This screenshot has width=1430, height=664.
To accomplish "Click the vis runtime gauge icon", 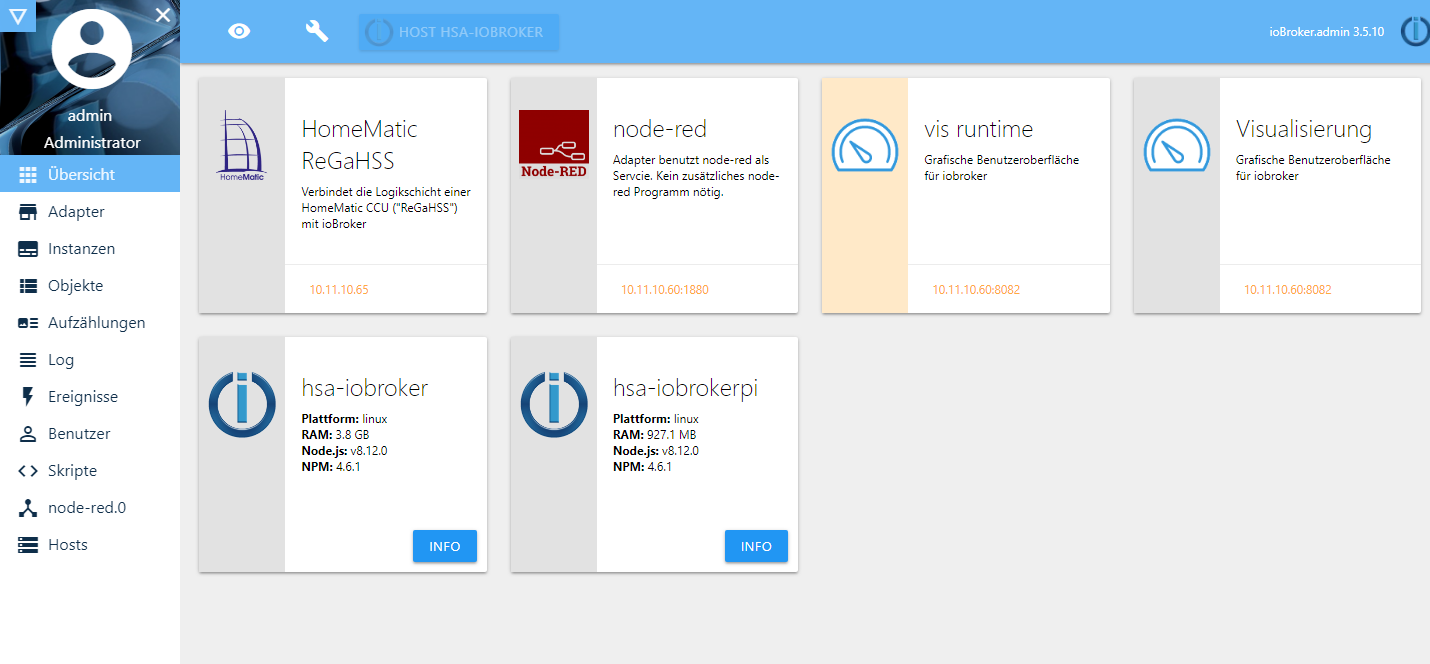I will click(865, 146).
